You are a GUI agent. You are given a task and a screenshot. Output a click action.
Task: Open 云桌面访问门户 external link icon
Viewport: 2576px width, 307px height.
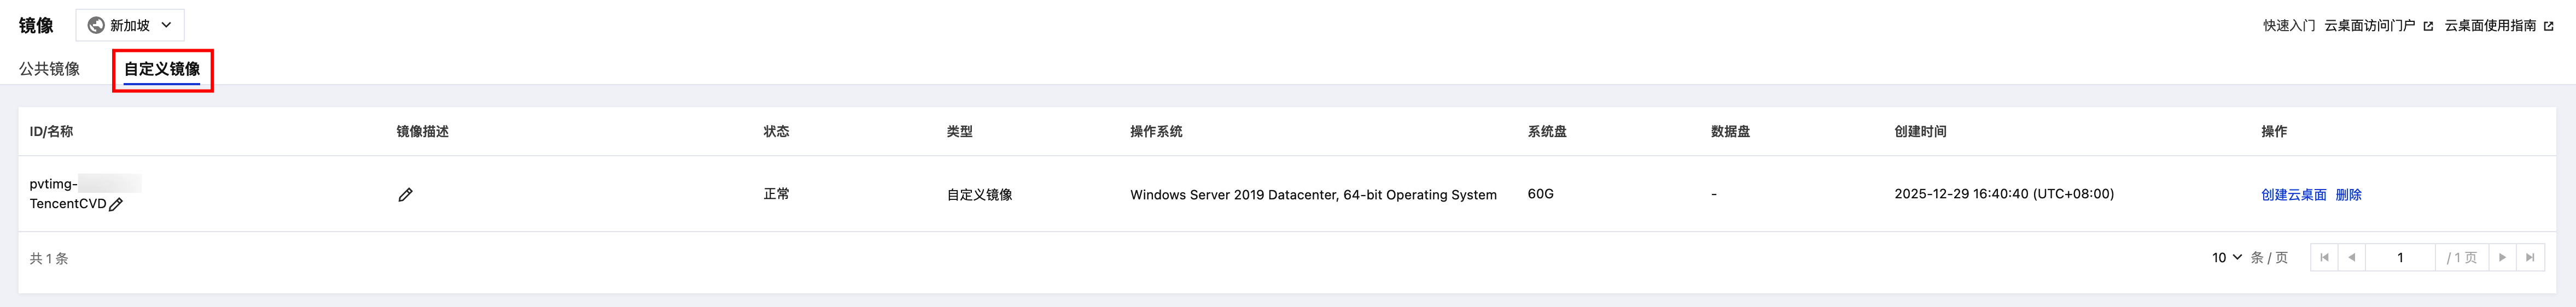pyautogui.click(x=2428, y=26)
